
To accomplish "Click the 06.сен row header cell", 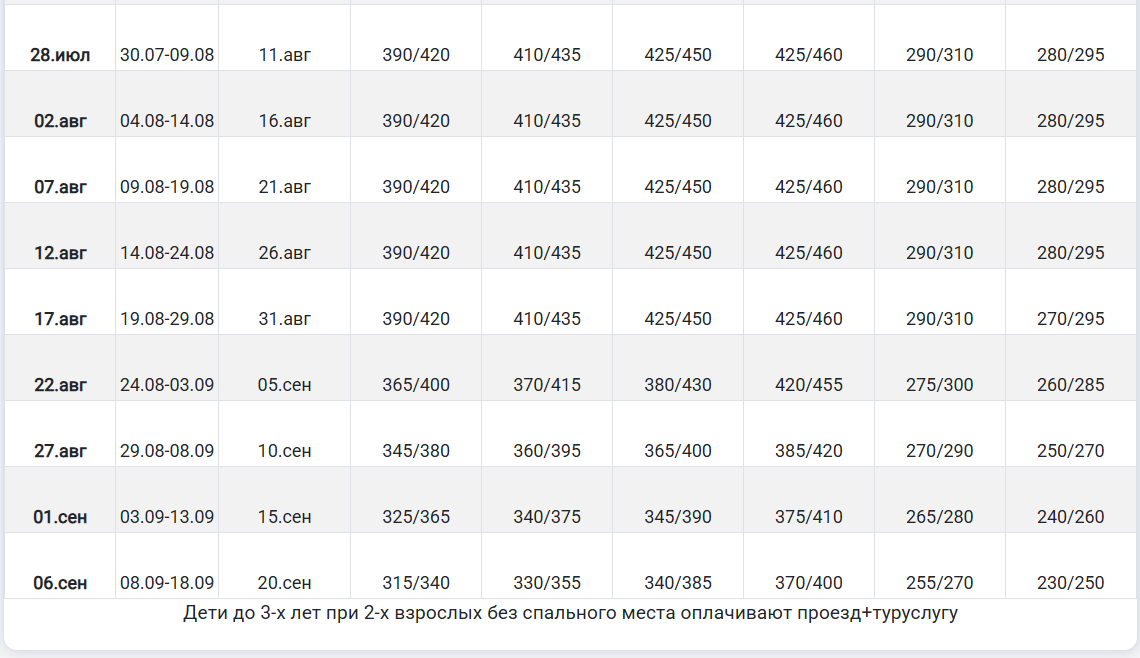I will (60, 583).
